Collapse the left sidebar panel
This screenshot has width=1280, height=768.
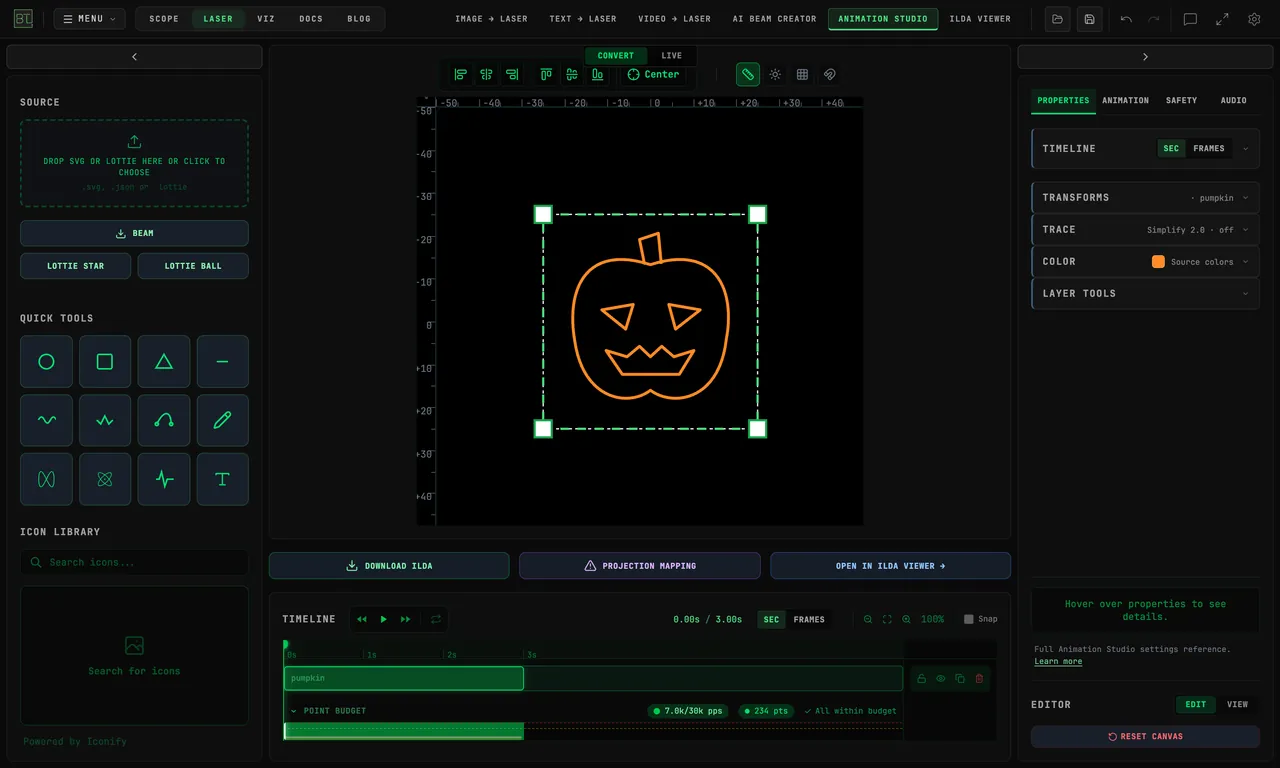(x=134, y=57)
